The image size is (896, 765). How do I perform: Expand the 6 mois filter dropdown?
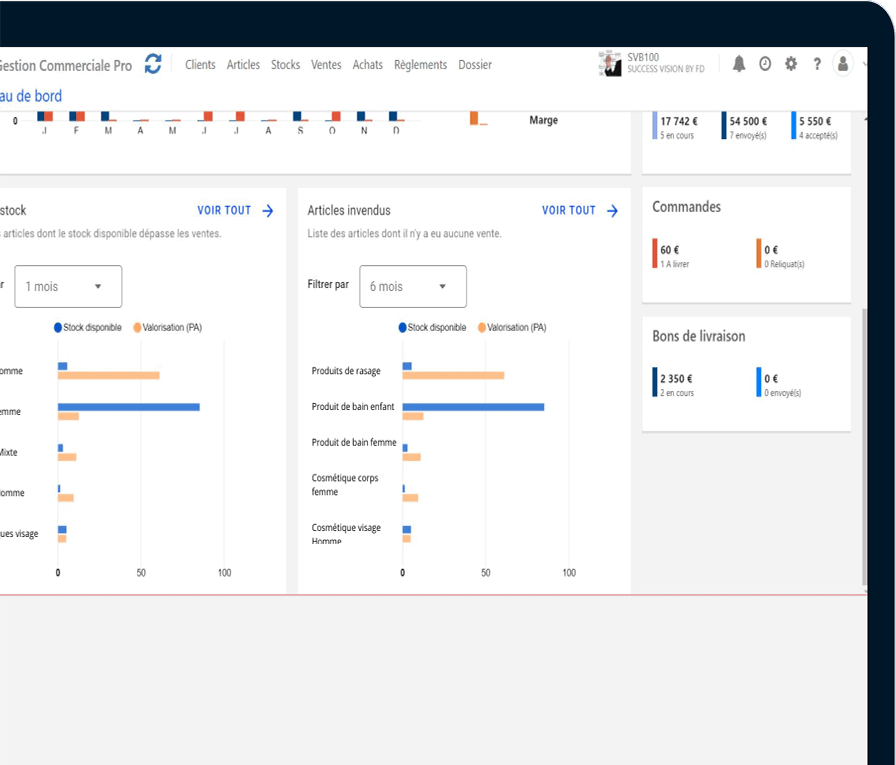(x=412, y=287)
